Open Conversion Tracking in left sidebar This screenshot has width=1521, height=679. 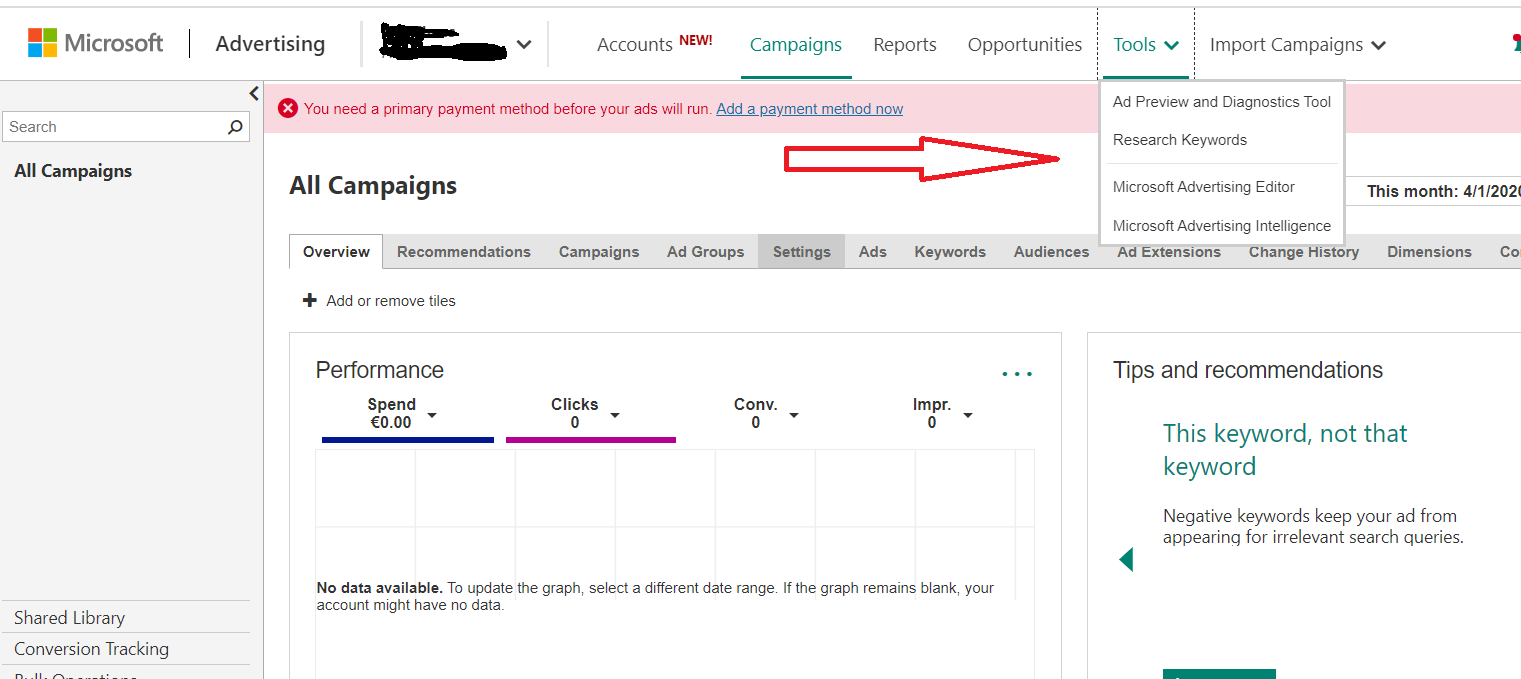click(92, 649)
